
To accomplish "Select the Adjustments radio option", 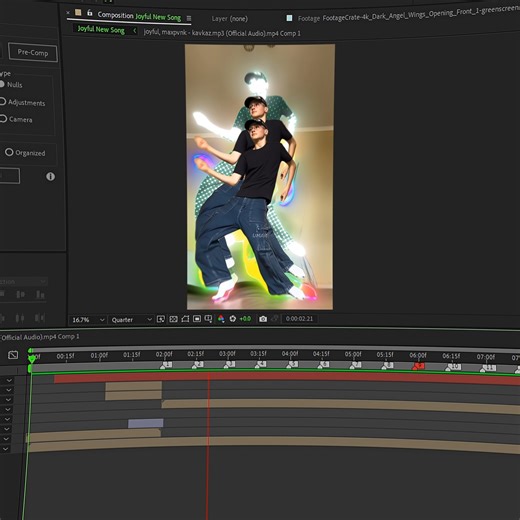I will (x=3, y=101).
